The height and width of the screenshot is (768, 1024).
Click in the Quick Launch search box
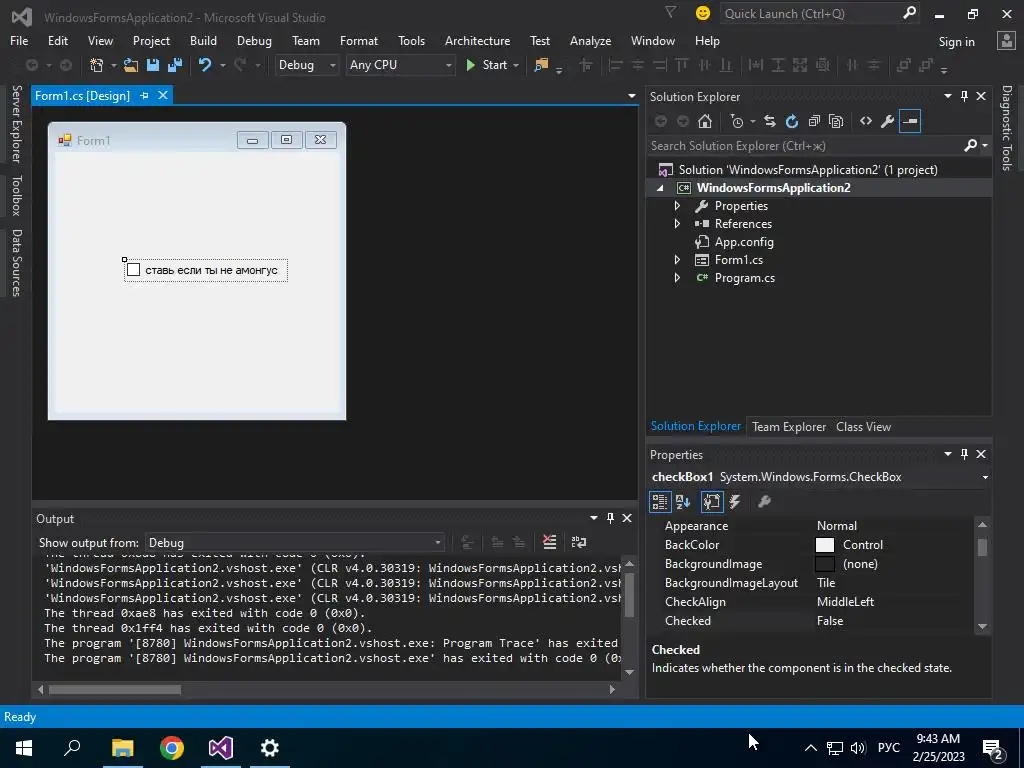(810, 13)
